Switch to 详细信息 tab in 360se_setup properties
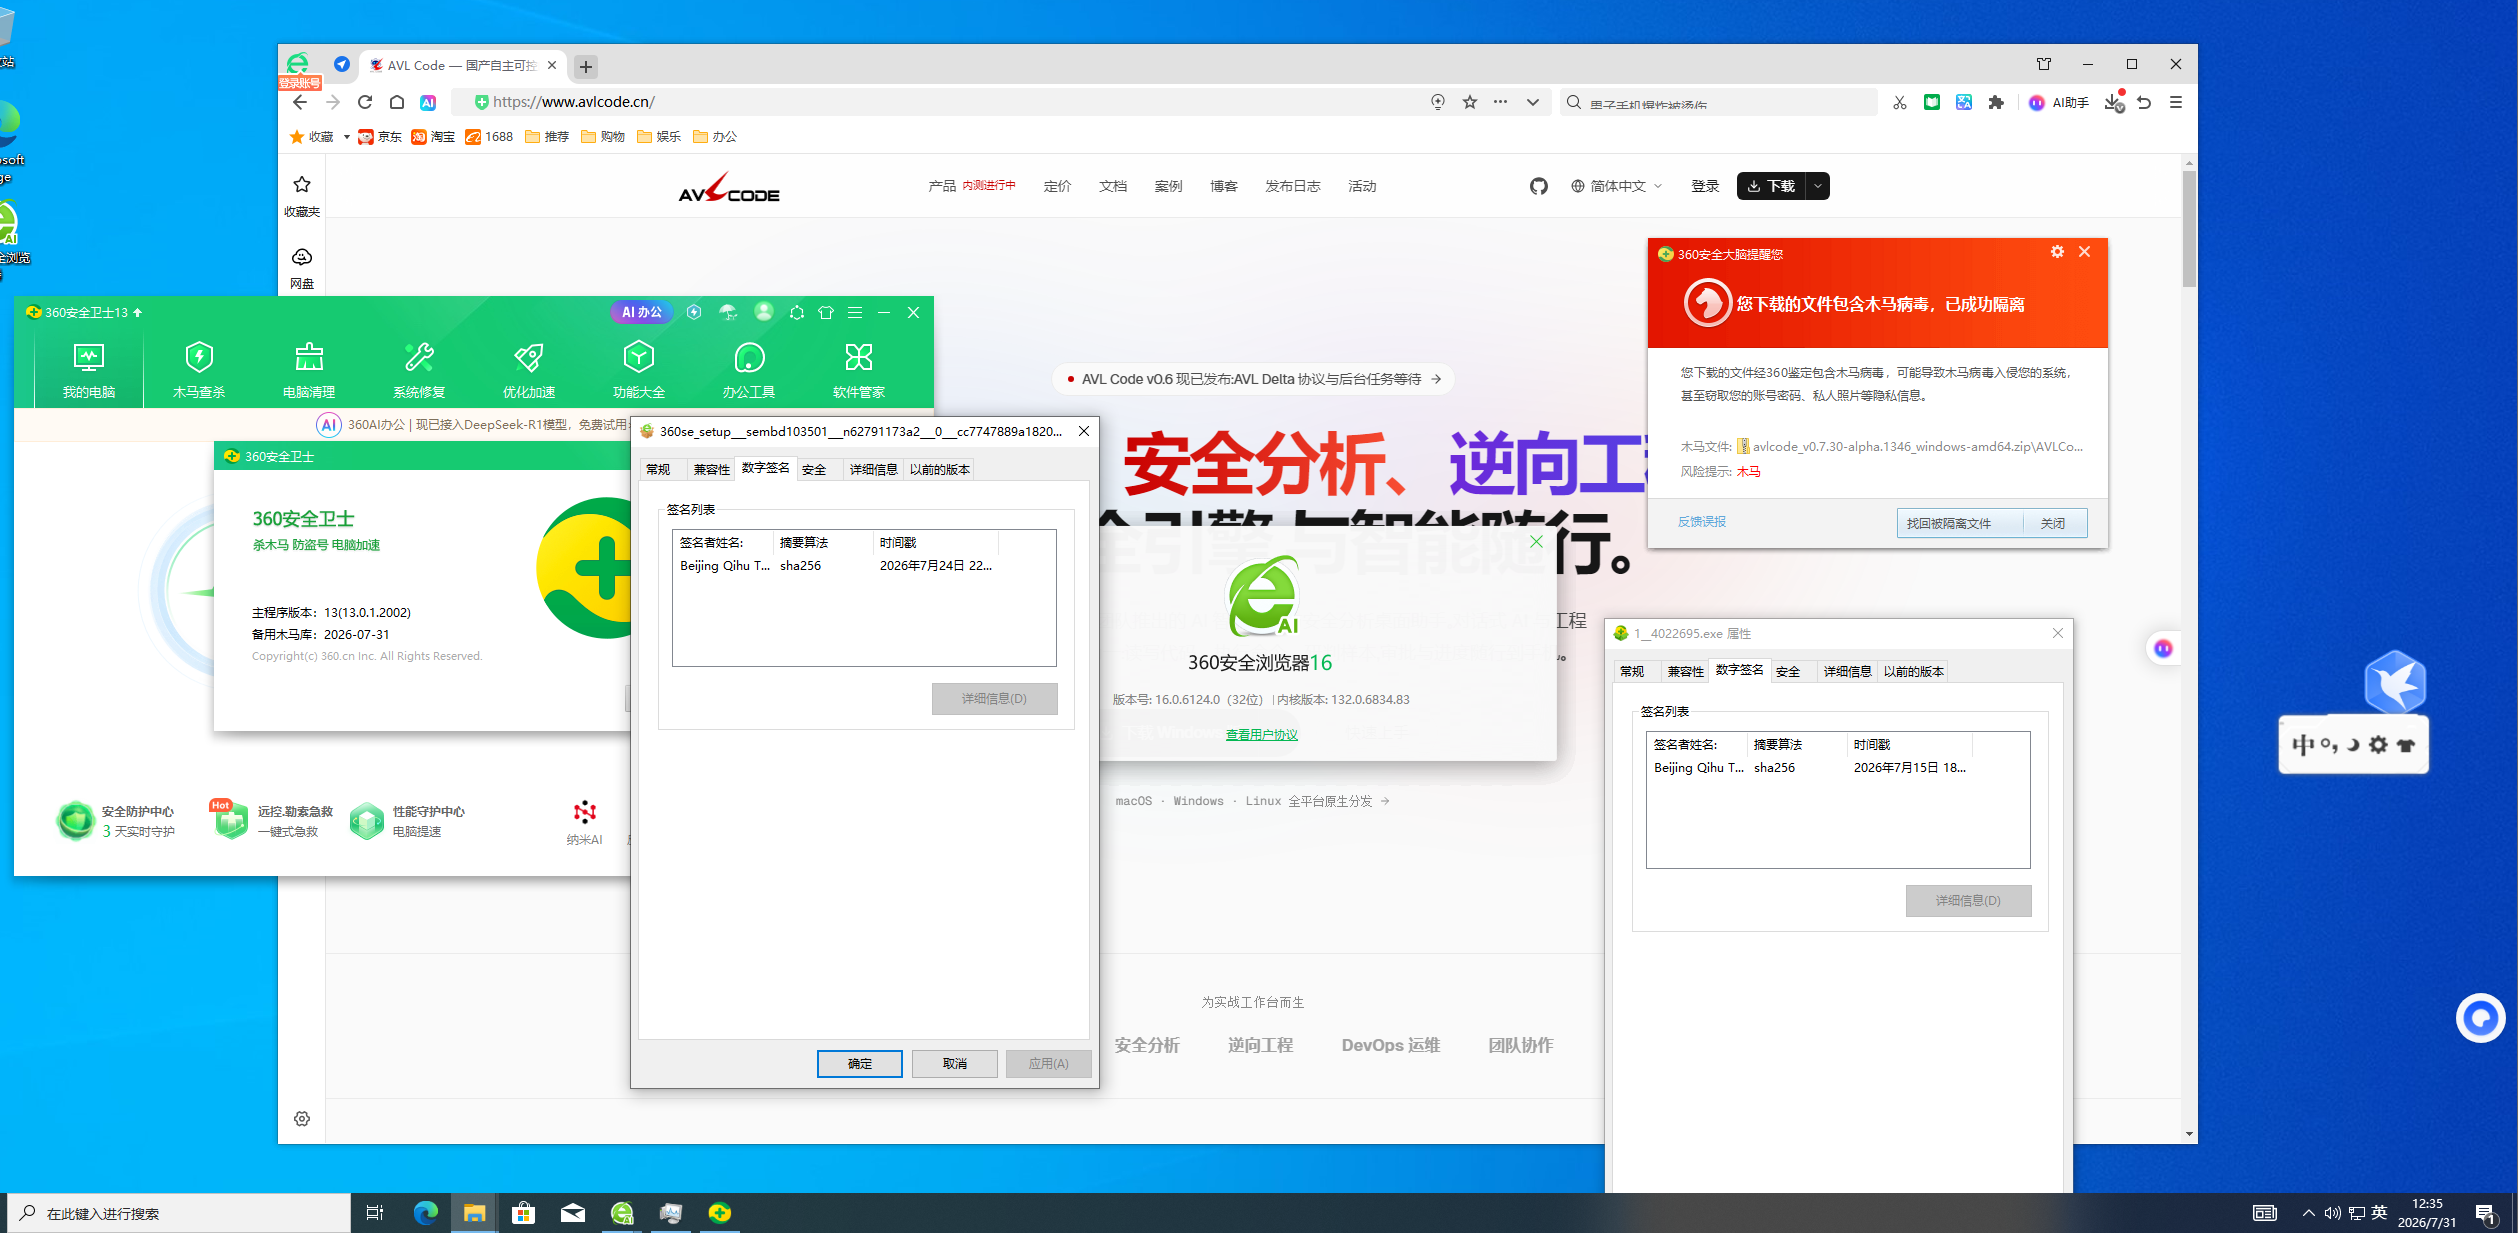 pyautogui.click(x=873, y=469)
